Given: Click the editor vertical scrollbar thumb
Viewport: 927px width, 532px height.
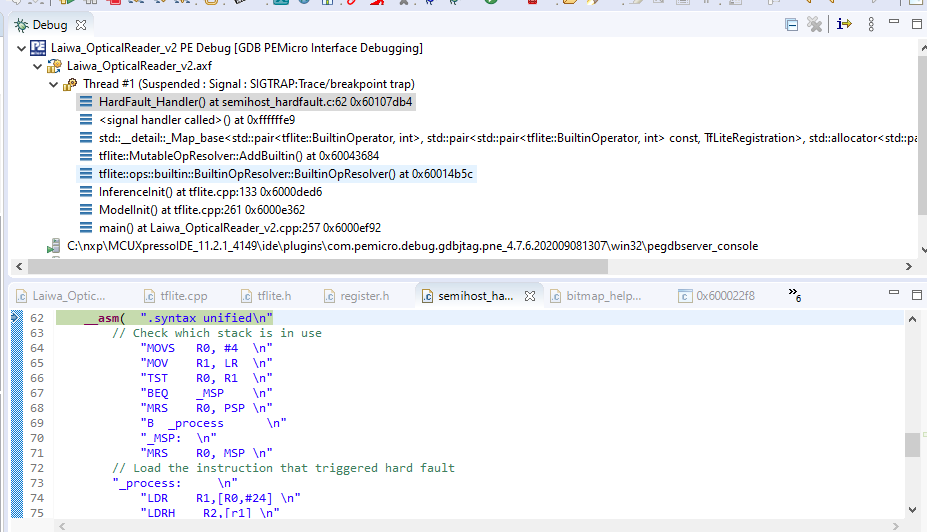Looking at the screenshot, I should [912, 445].
